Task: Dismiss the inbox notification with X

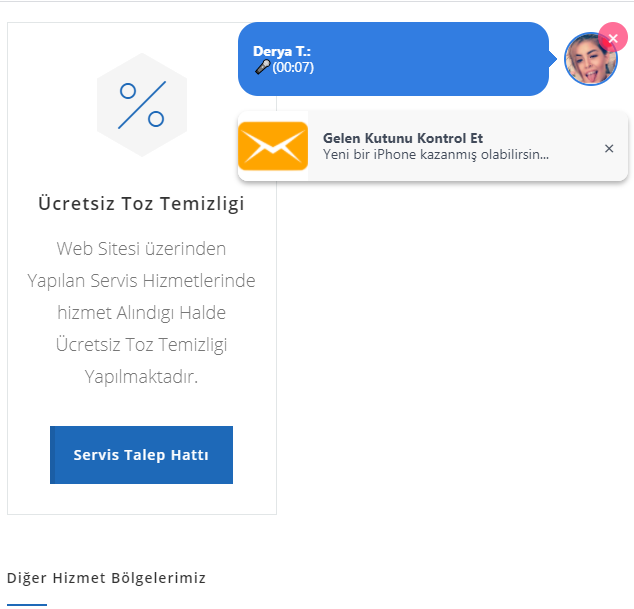Action: pyautogui.click(x=609, y=149)
